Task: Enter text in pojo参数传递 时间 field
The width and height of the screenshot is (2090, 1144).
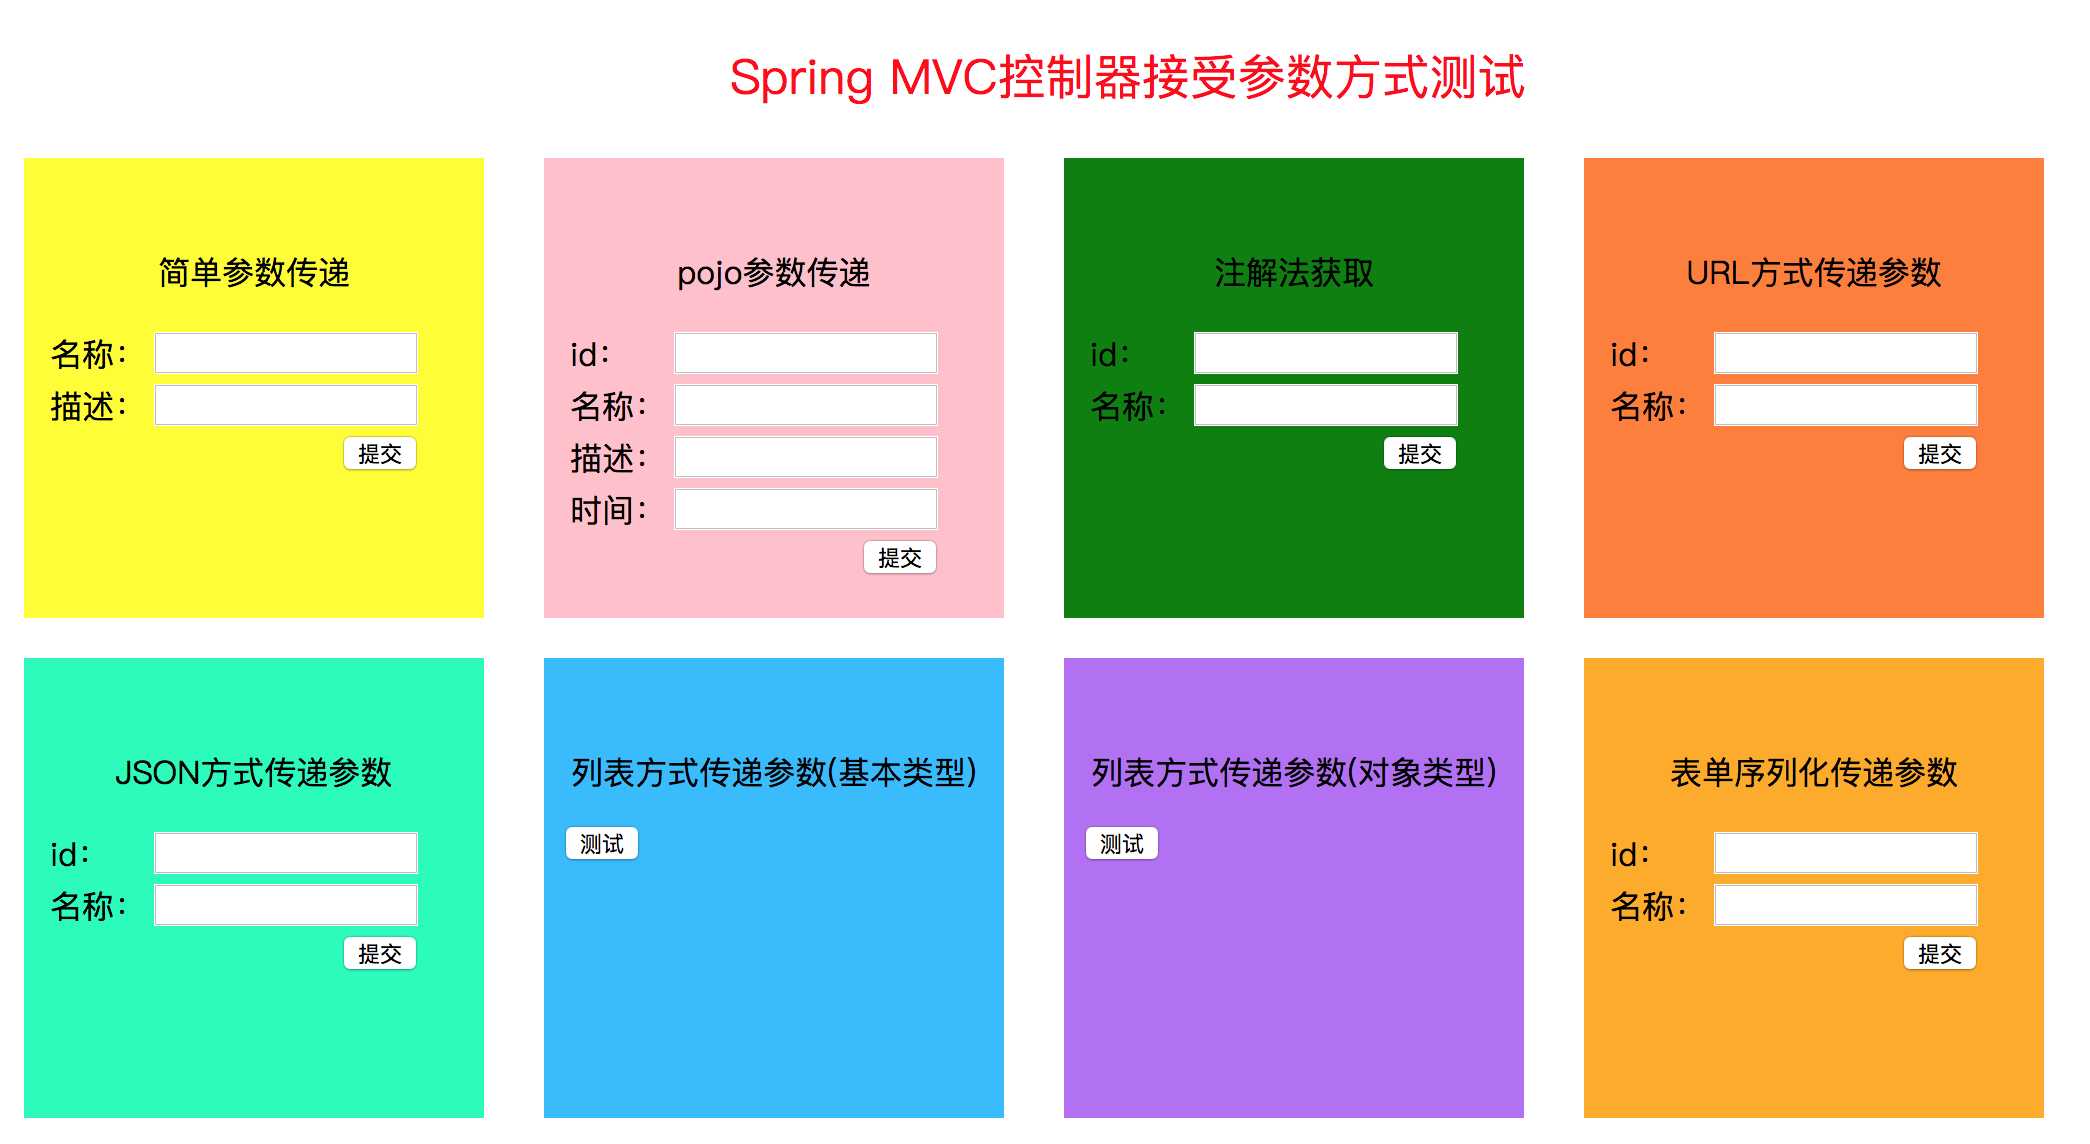Action: click(807, 502)
